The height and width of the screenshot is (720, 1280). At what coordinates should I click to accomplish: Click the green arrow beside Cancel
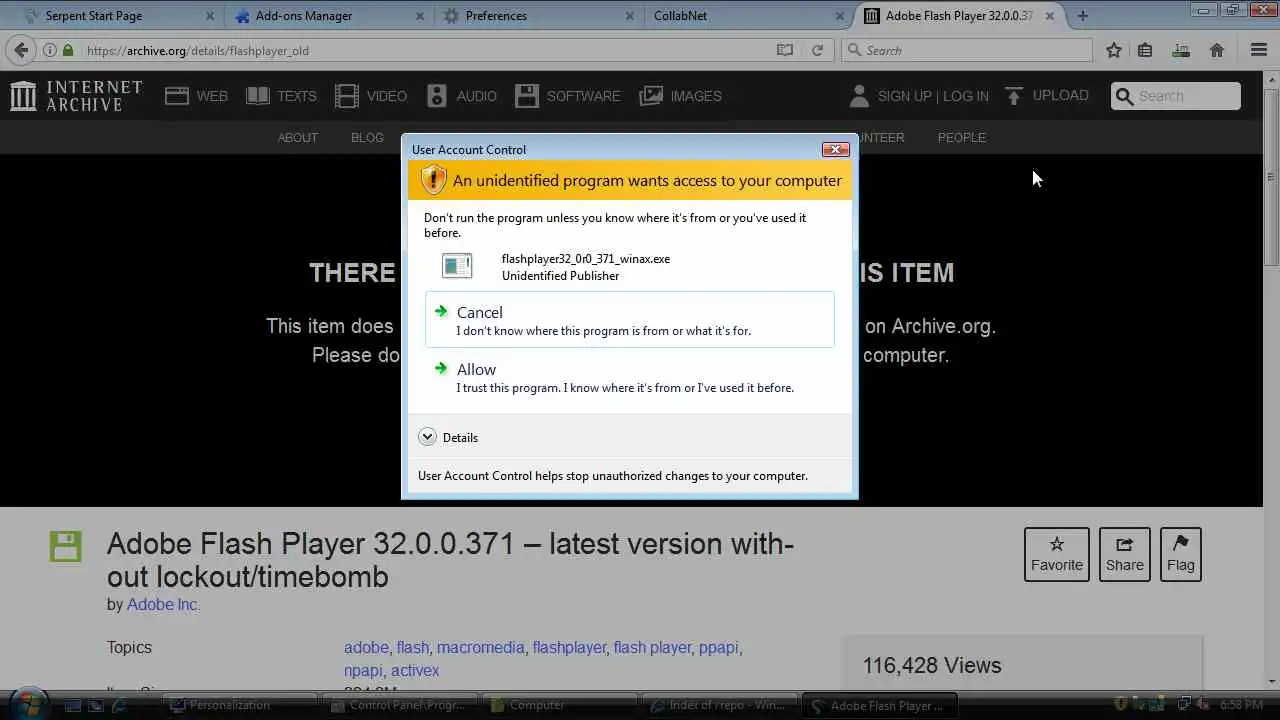pyautogui.click(x=441, y=311)
